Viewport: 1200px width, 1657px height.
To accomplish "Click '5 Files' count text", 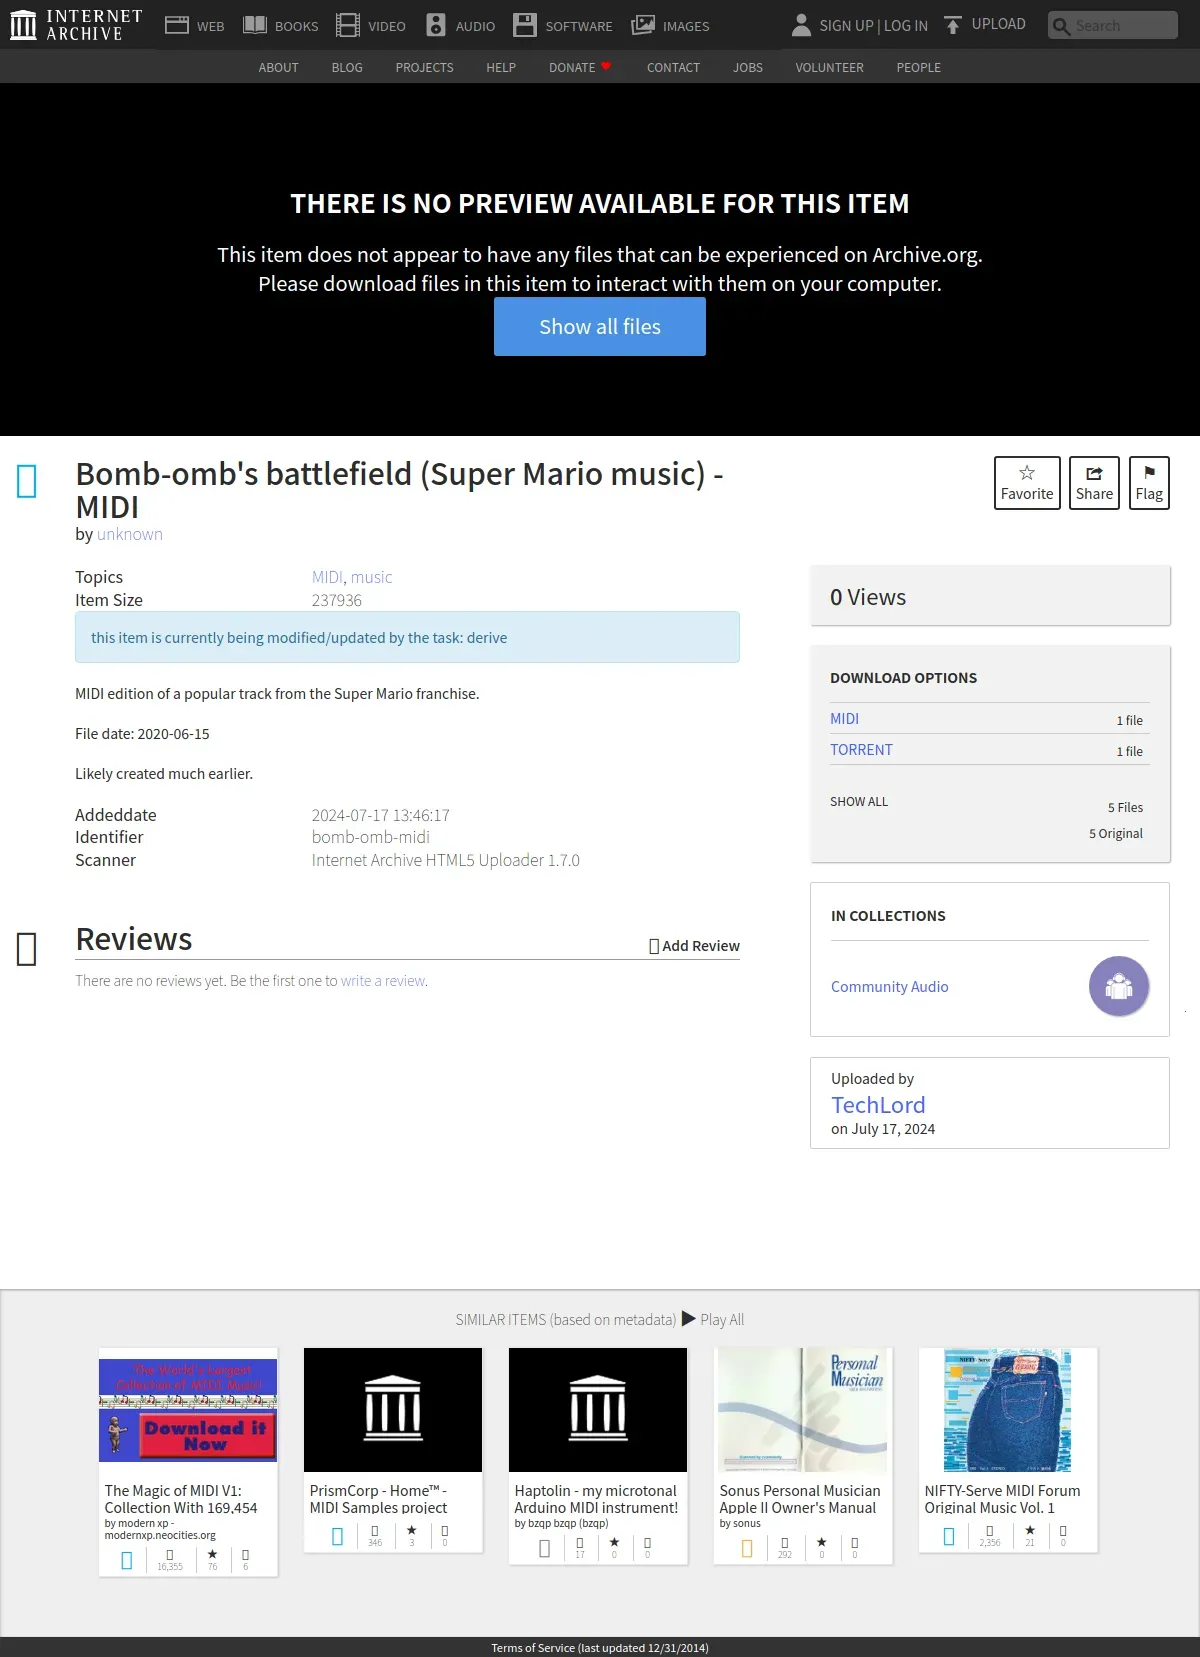I will (x=1125, y=807).
